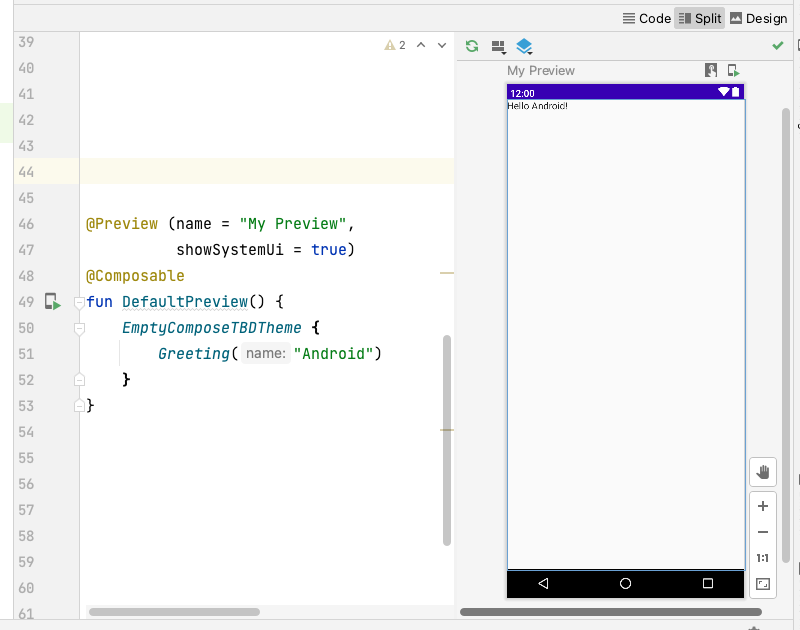Open the preview layout grid dropdown
Screen dimensions: 800x630
click(498, 46)
